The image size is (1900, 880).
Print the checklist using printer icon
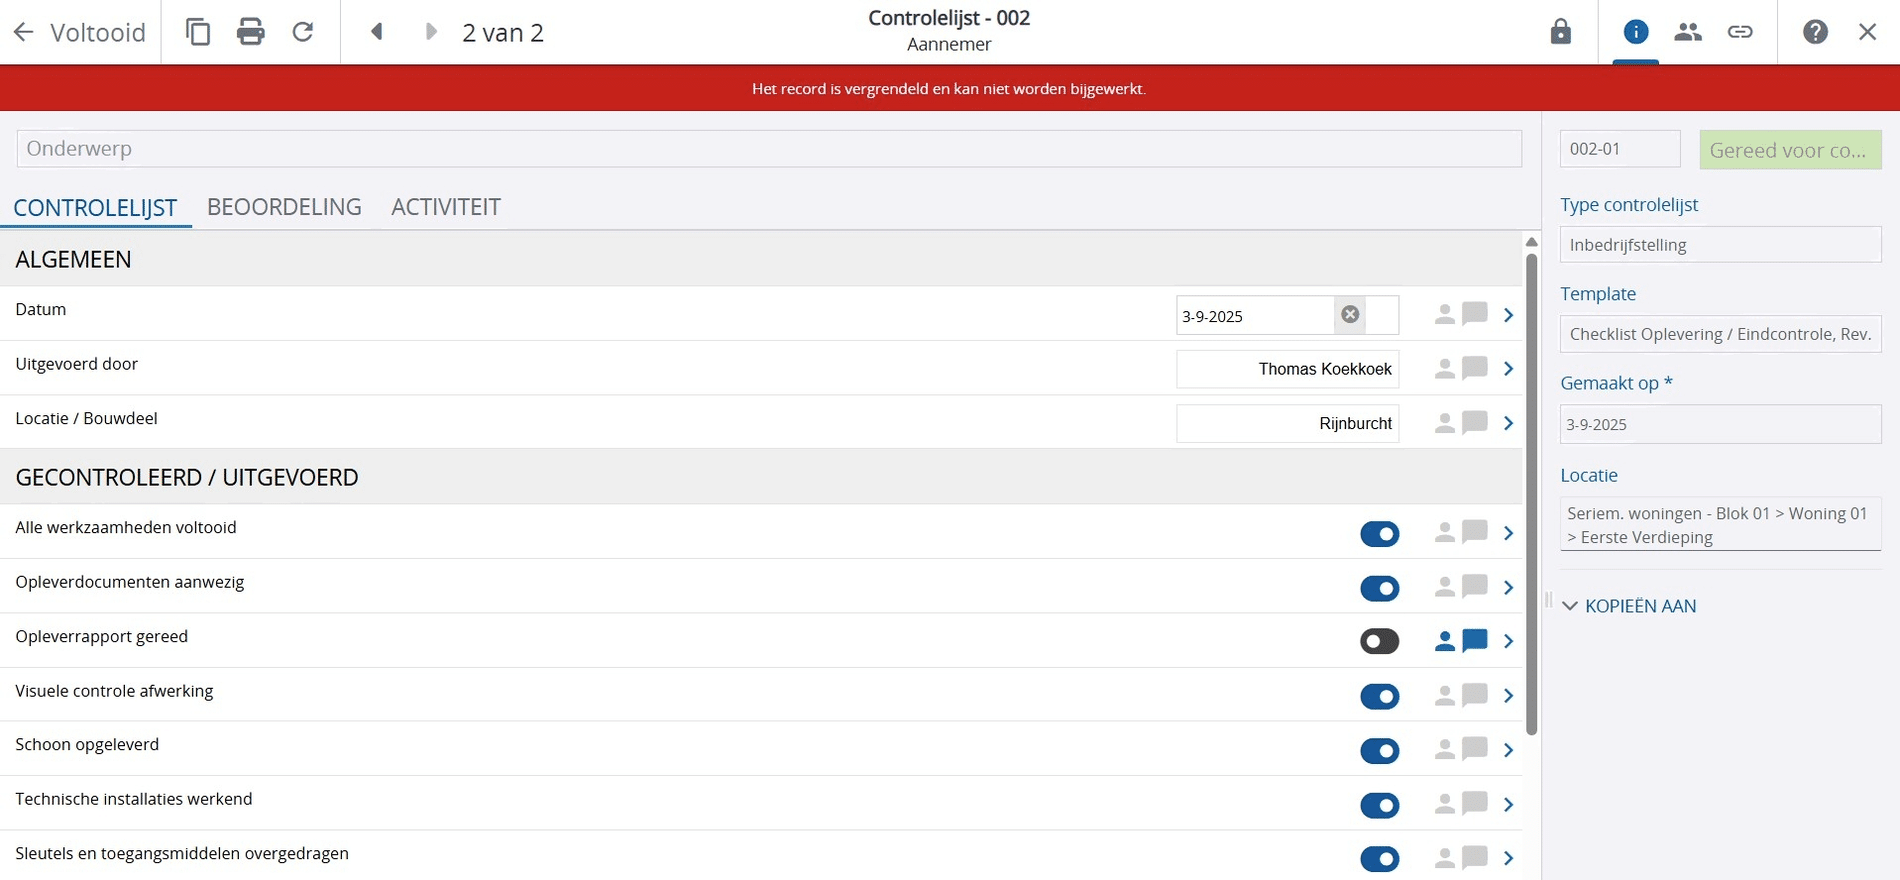coord(250,32)
